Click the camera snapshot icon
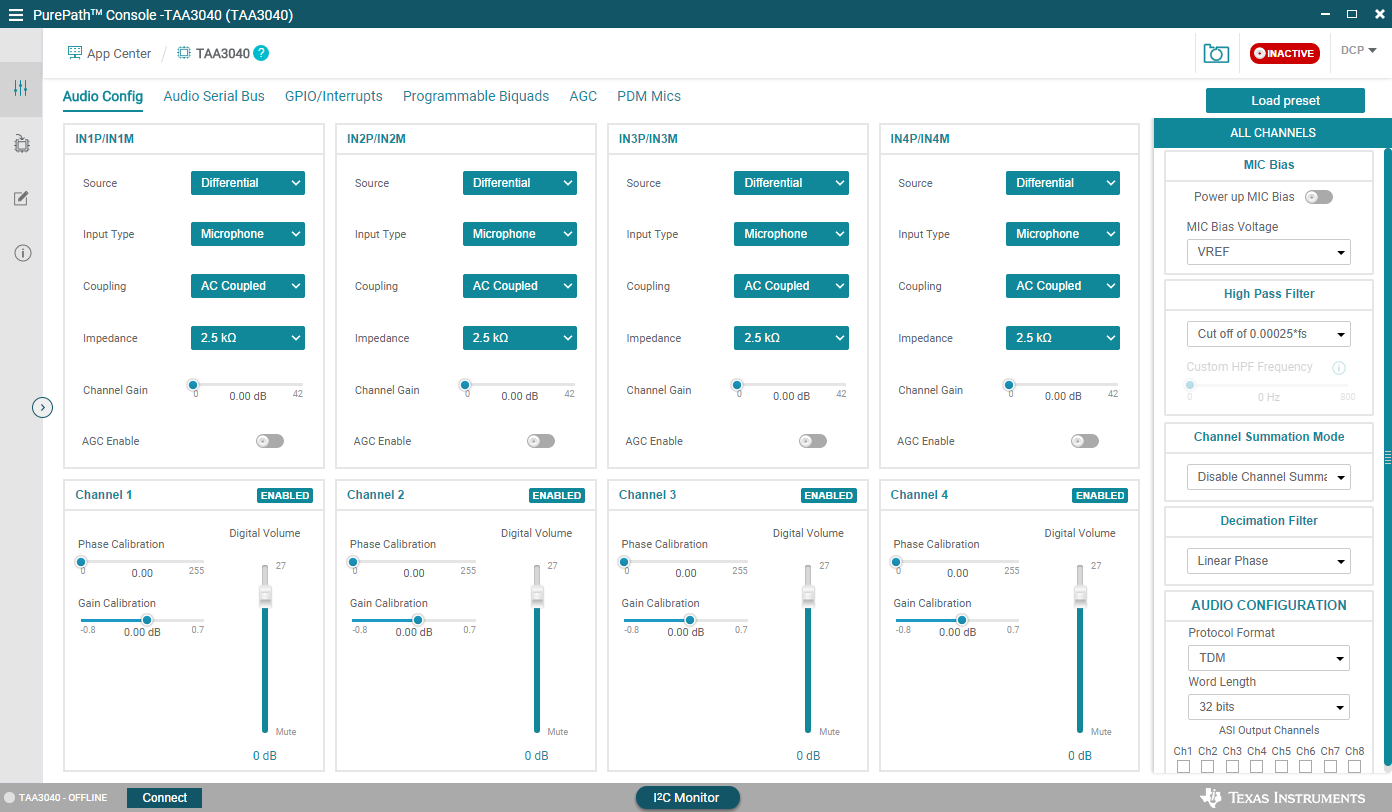The image size is (1392, 812). coord(1216,54)
